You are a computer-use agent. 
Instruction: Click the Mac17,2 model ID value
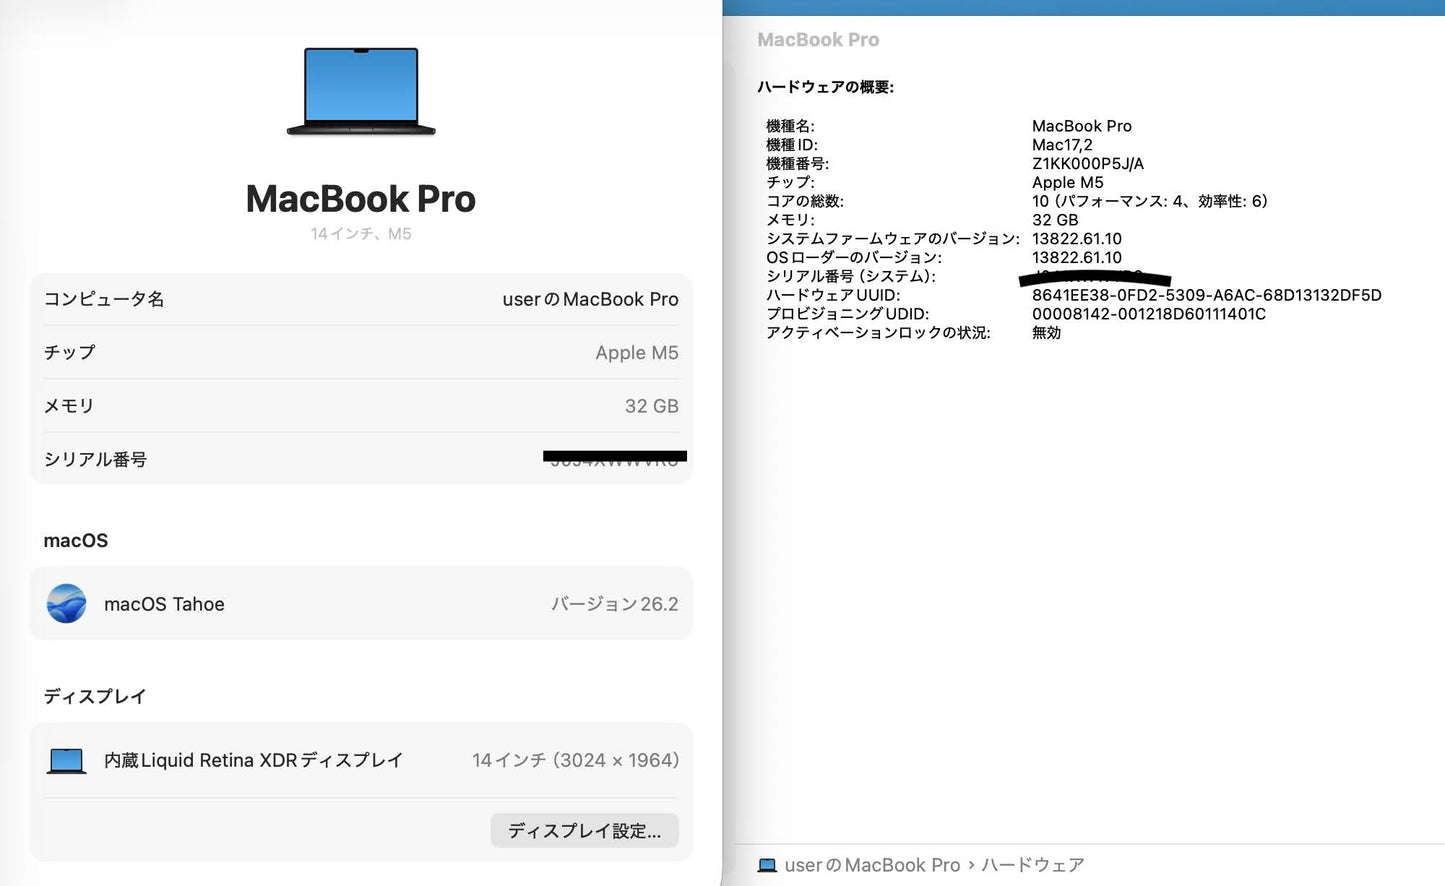pos(1062,145)
